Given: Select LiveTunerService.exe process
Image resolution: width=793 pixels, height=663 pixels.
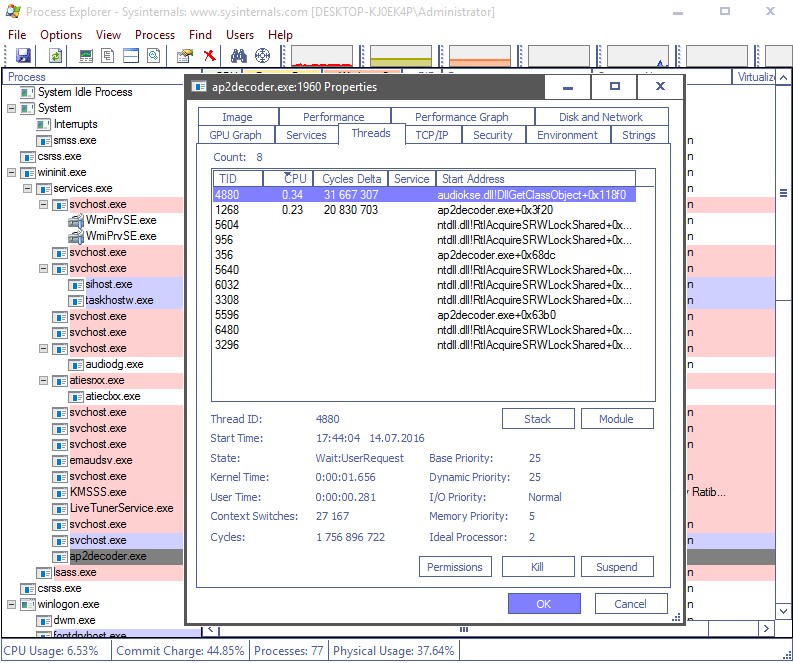Looking at the screenshot, I should (x=121, y=508).
